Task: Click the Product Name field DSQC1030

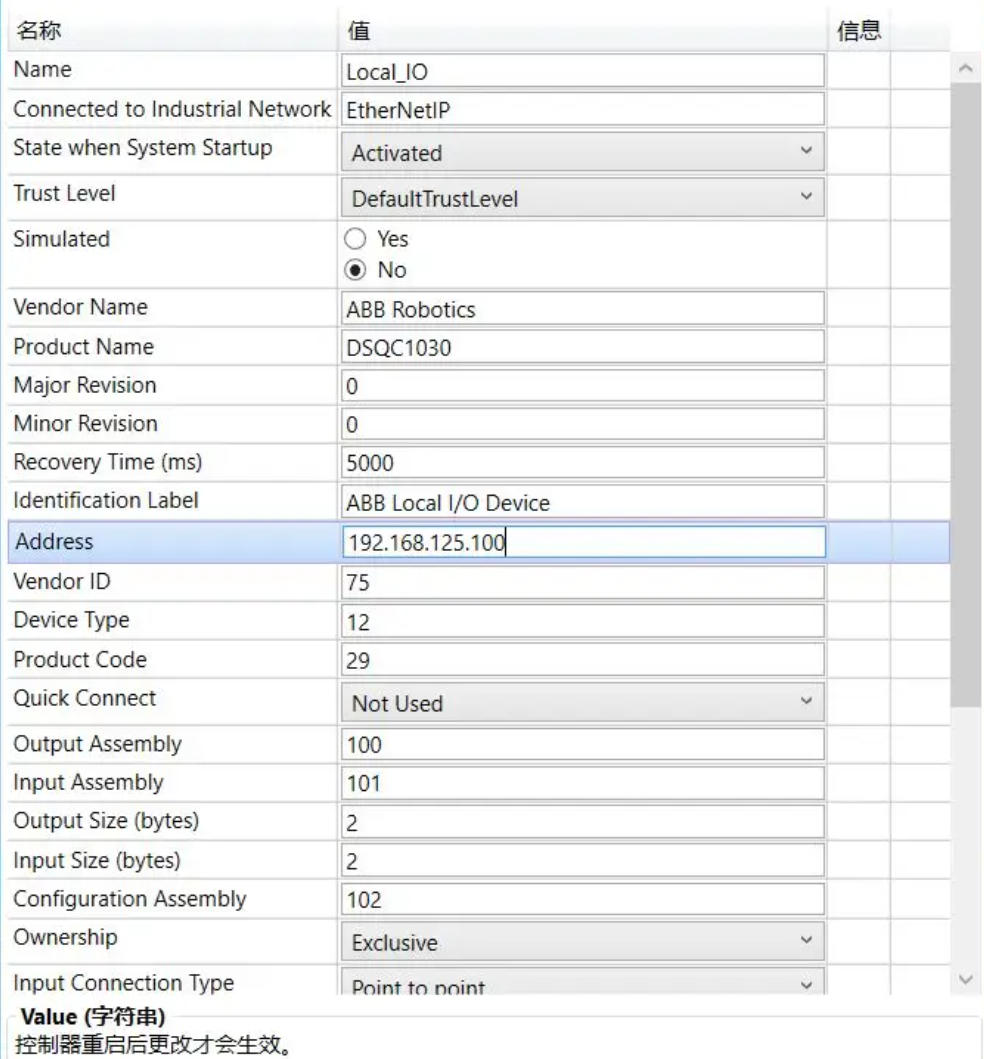Action: [583, 347]
